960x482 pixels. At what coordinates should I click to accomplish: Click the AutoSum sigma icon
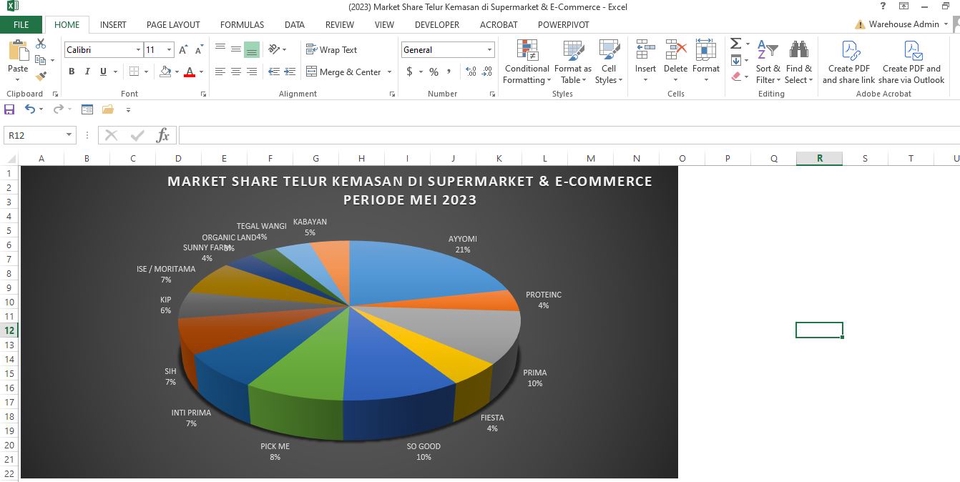[736, 43]
